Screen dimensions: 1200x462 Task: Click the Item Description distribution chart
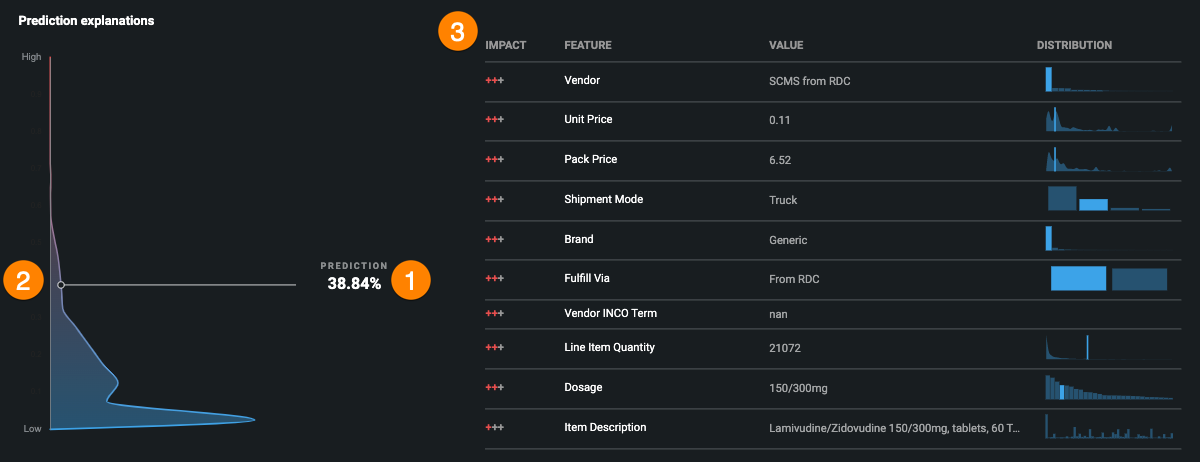click(1107, 427)
